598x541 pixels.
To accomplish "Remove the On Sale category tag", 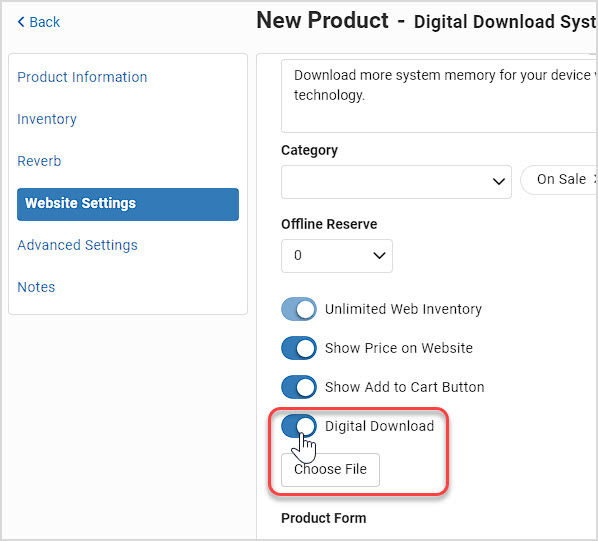I will coord(595,179).
